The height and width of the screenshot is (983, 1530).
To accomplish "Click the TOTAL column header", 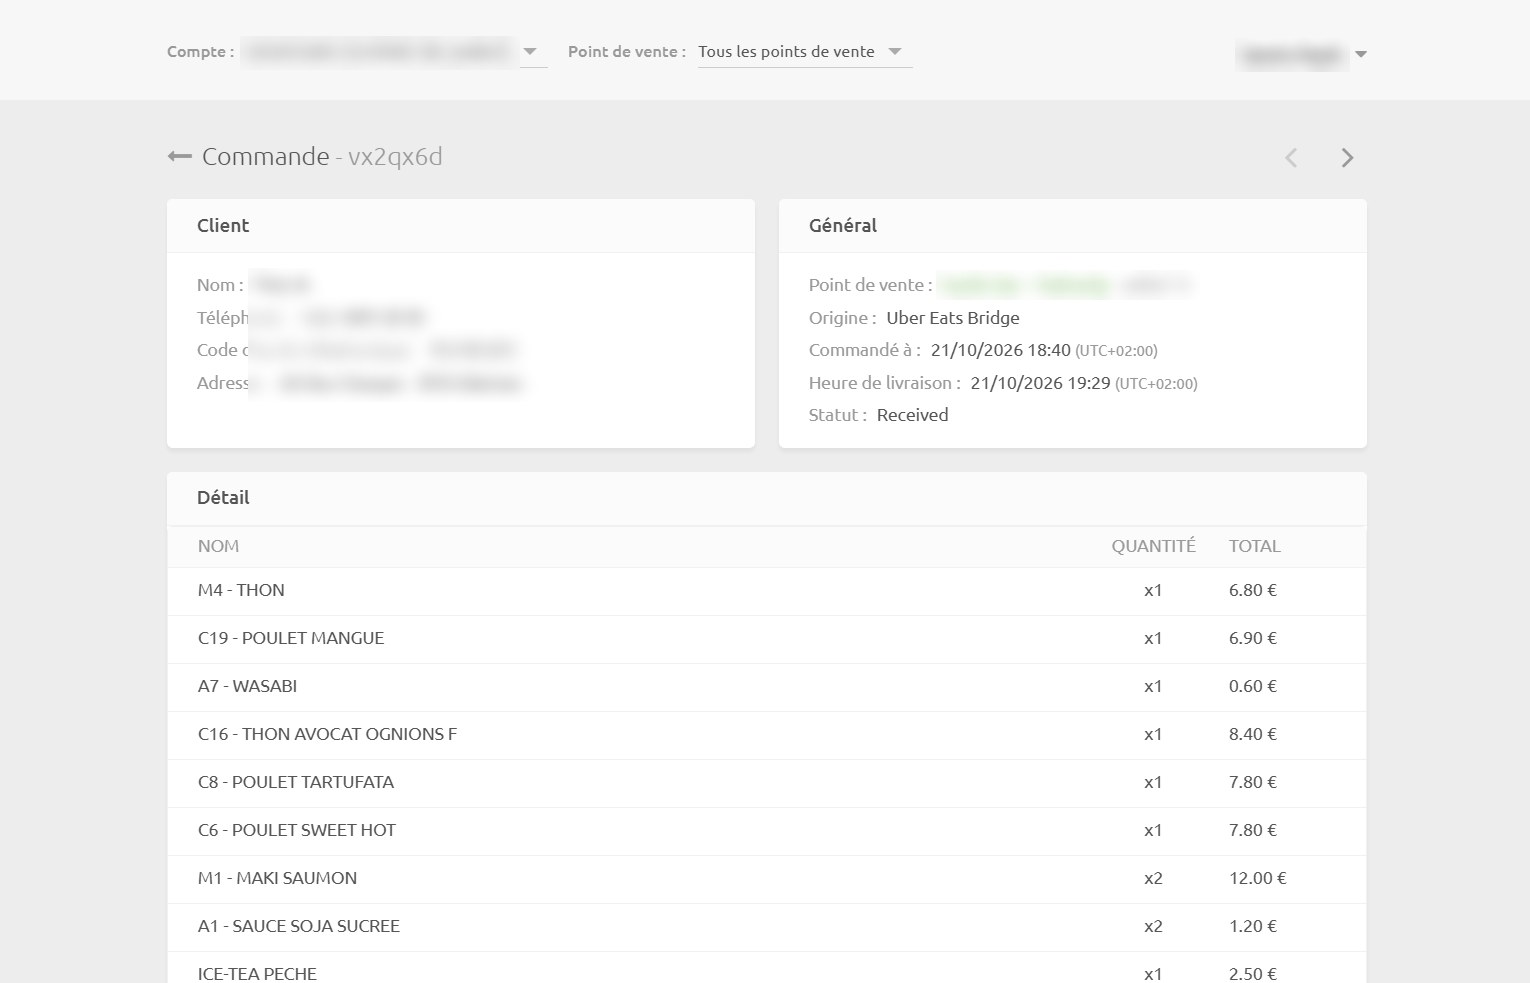I will tap(1255, 546).
